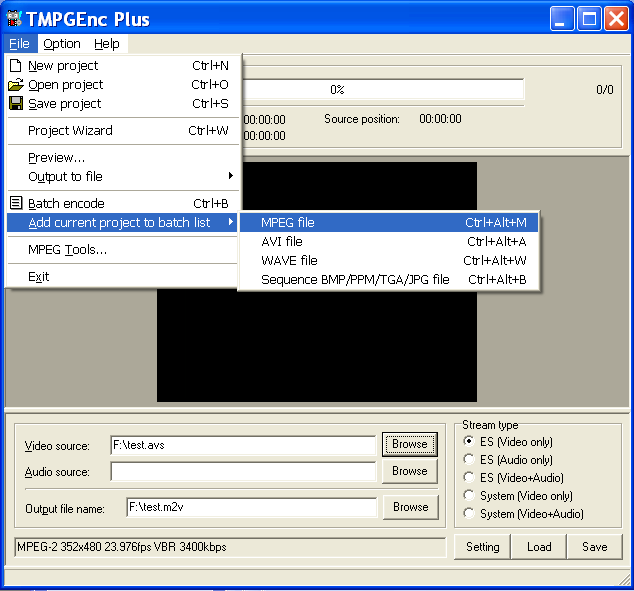This screenshot has height=591, width=634.
Task: Click Browse next to Video source
Action: pyautogui.click(x=410, y=444)
